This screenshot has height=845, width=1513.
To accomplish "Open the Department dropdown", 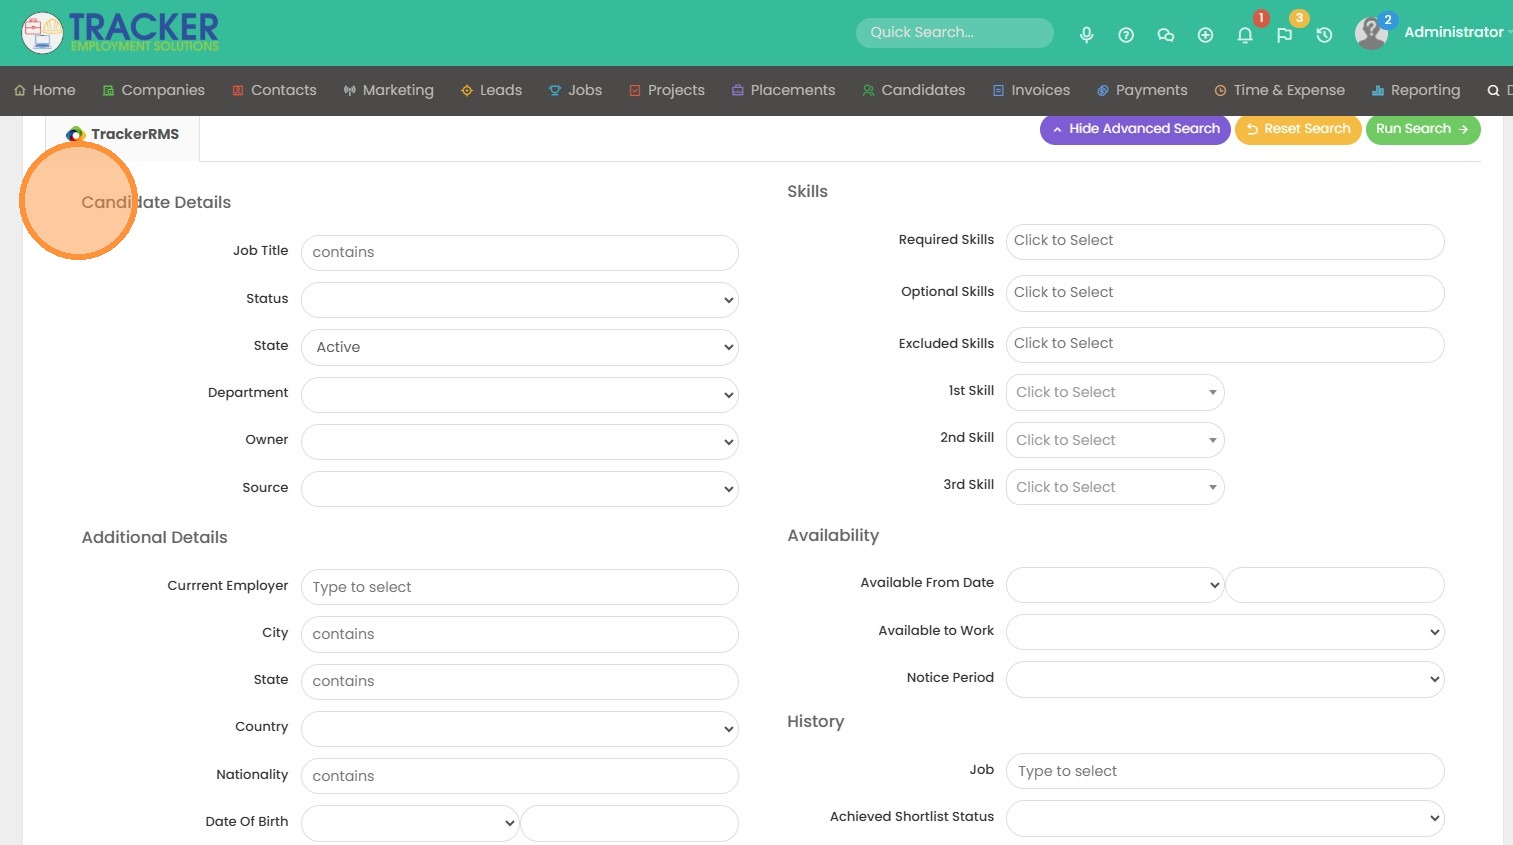I will tap(519, 394).
